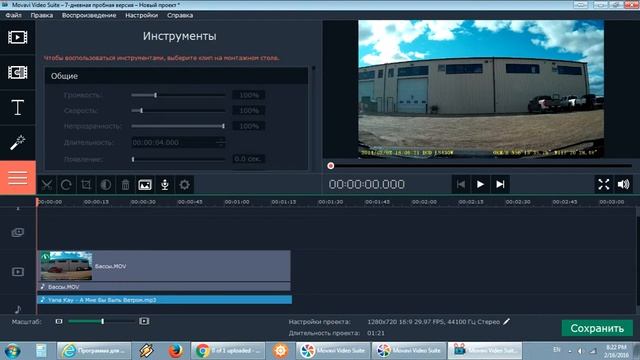Open the filters magic wand tab

18,142
